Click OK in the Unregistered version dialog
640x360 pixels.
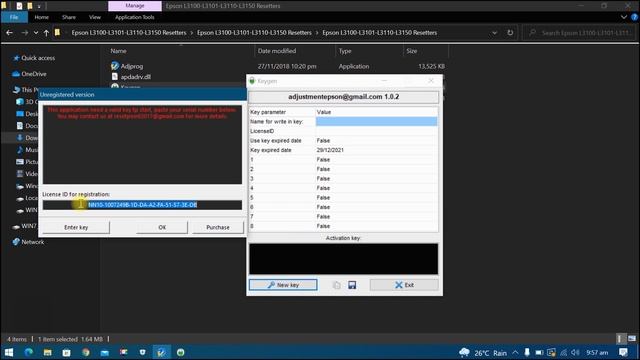162,227
